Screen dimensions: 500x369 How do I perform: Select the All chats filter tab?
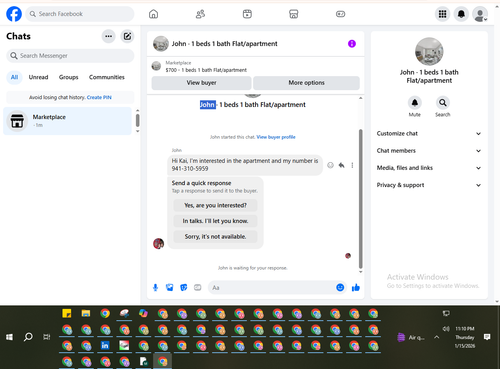[x=14, y=77]
